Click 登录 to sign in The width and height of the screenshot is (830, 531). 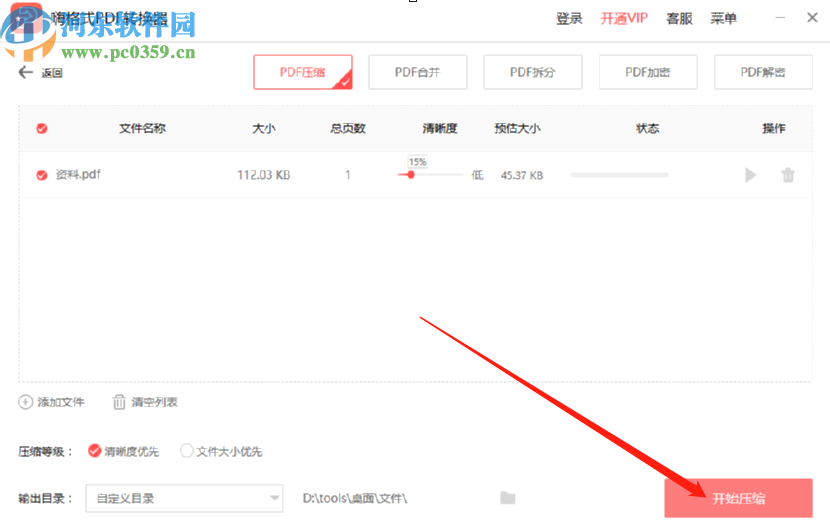coord(569,19)
